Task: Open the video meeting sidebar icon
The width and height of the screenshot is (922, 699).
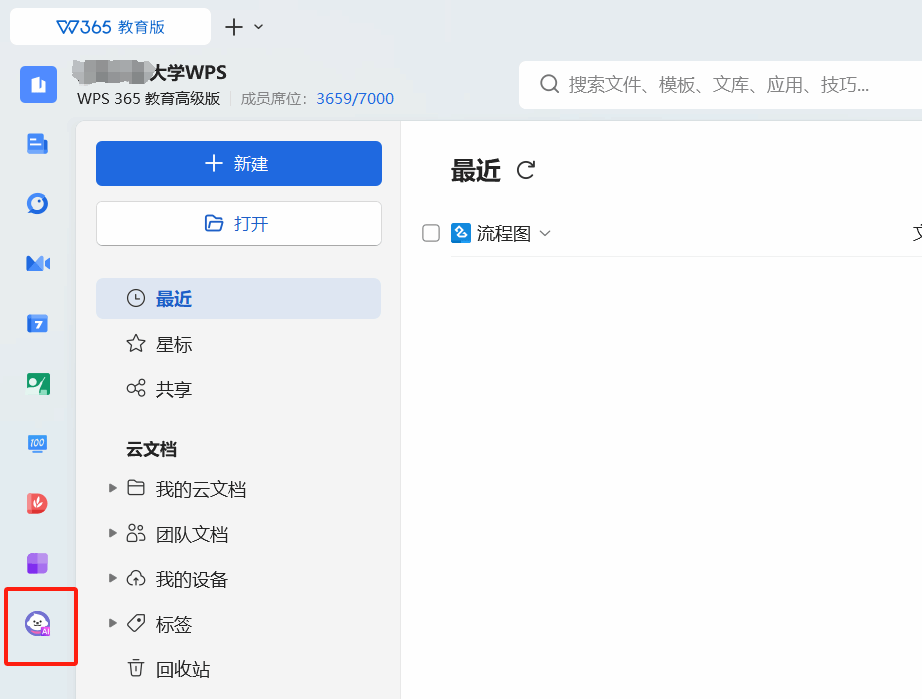Action: pos(38,263)
